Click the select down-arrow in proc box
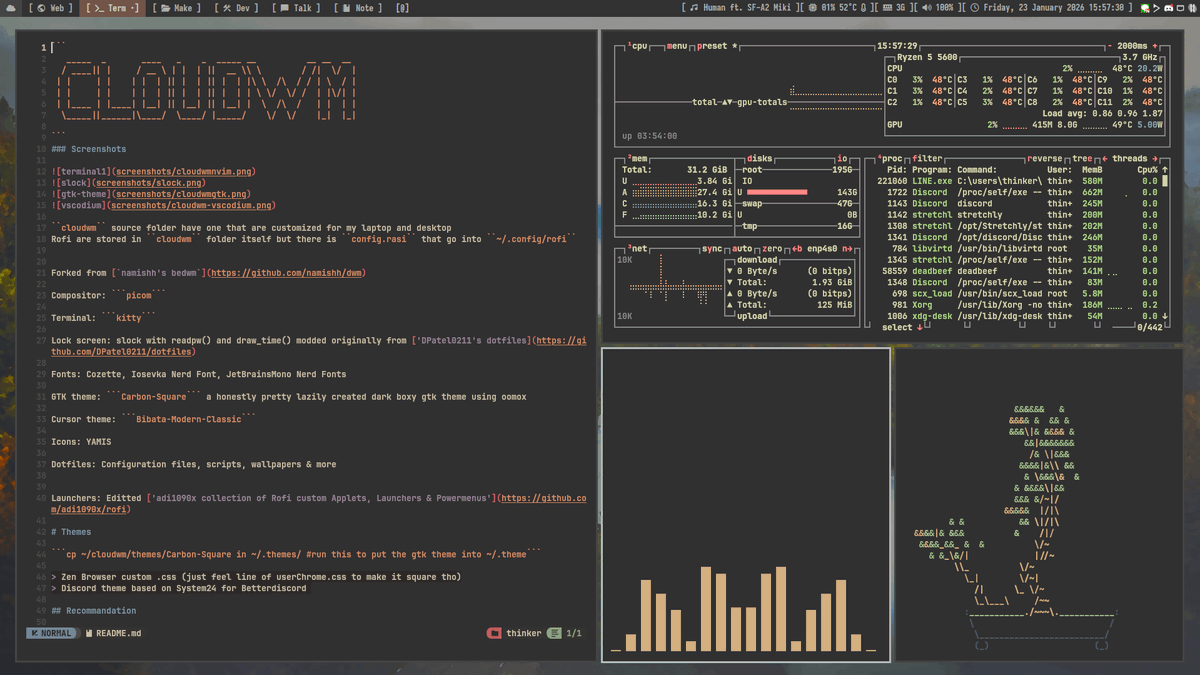The image size is (1200, 675). coord(919,327)
